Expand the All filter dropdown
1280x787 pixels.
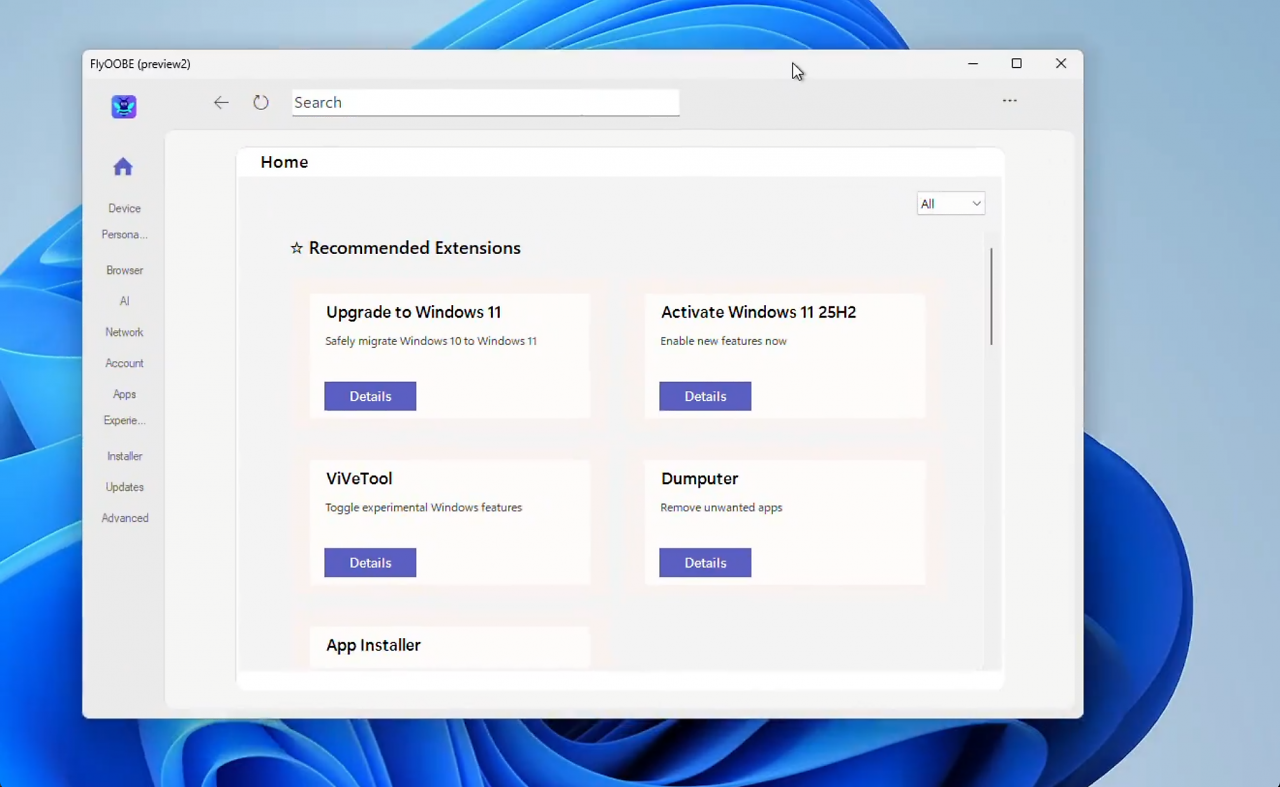click(951, 204)
